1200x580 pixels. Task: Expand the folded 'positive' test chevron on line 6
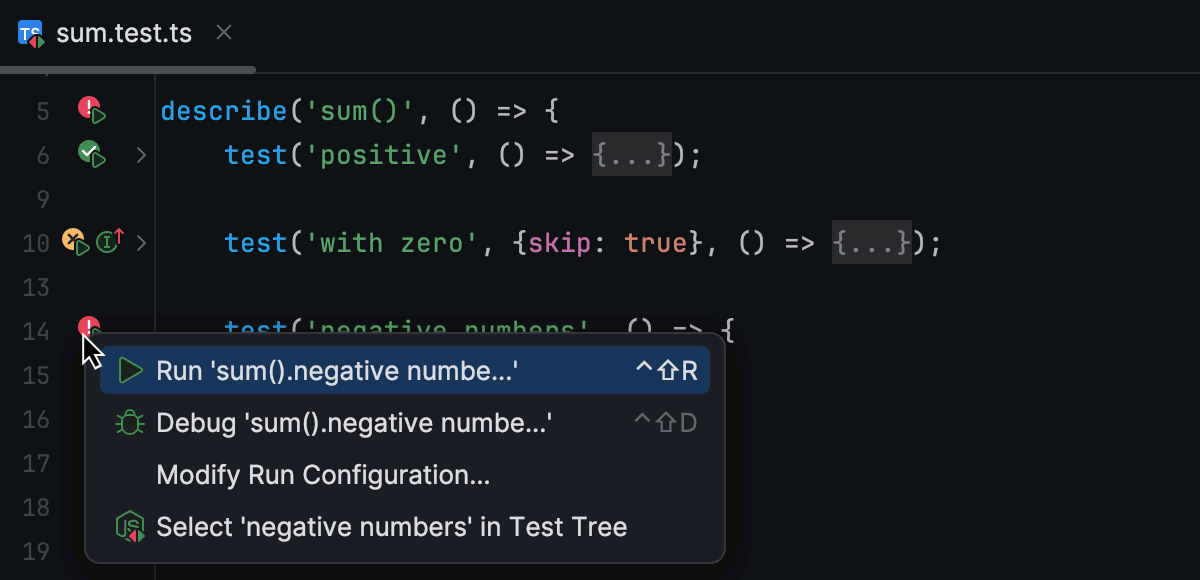141,155
